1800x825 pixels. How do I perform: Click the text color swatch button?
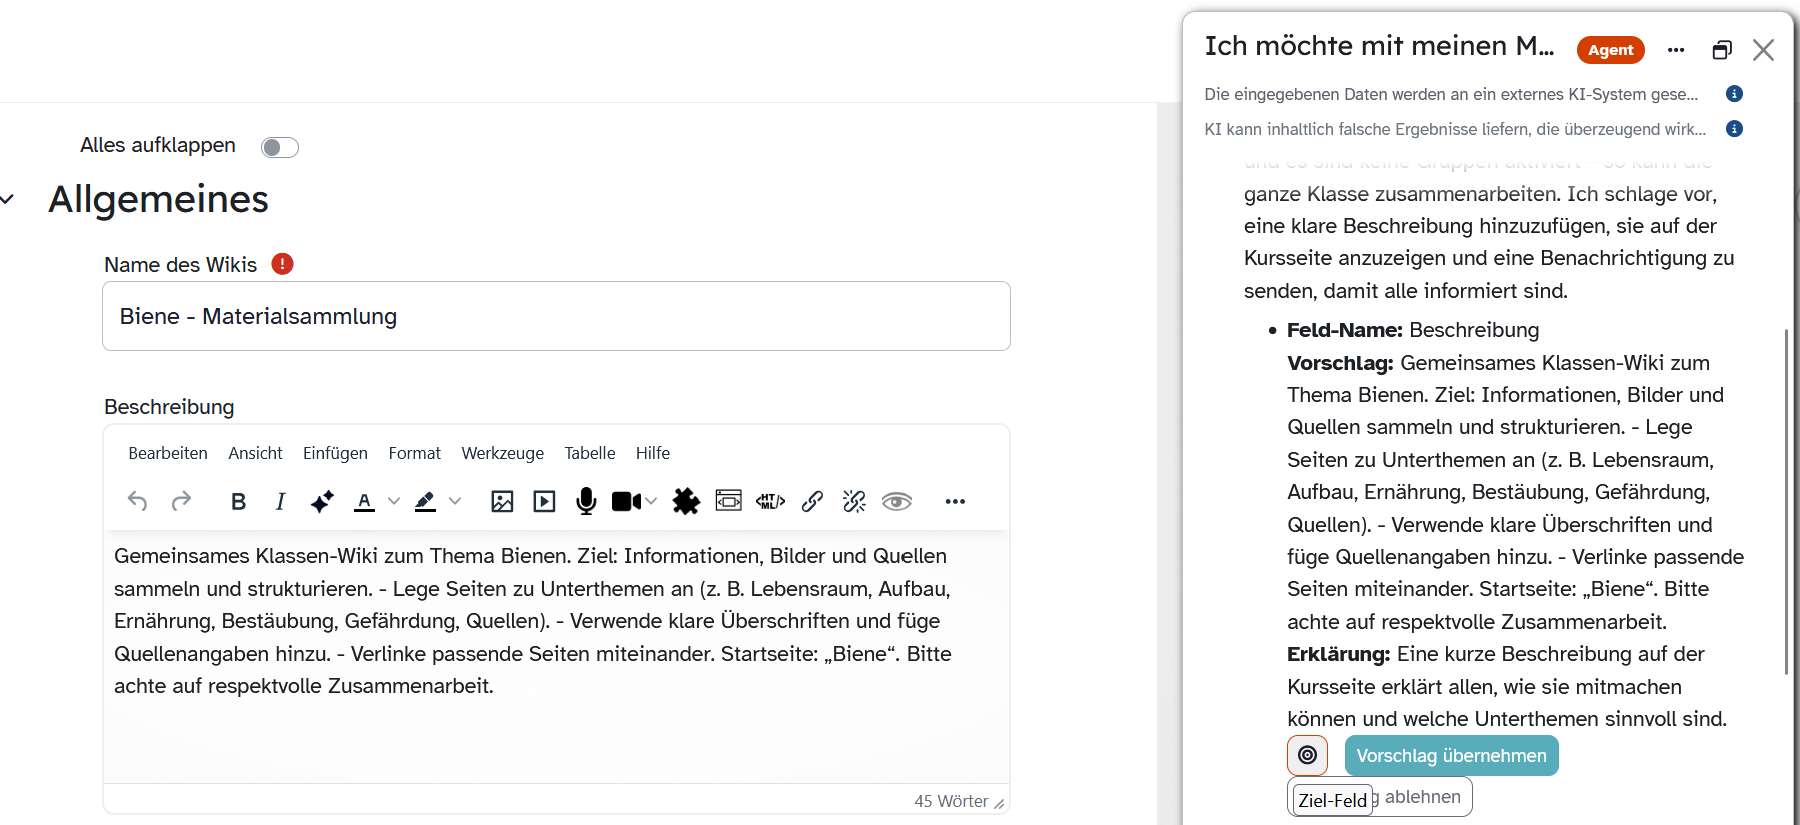365,502
